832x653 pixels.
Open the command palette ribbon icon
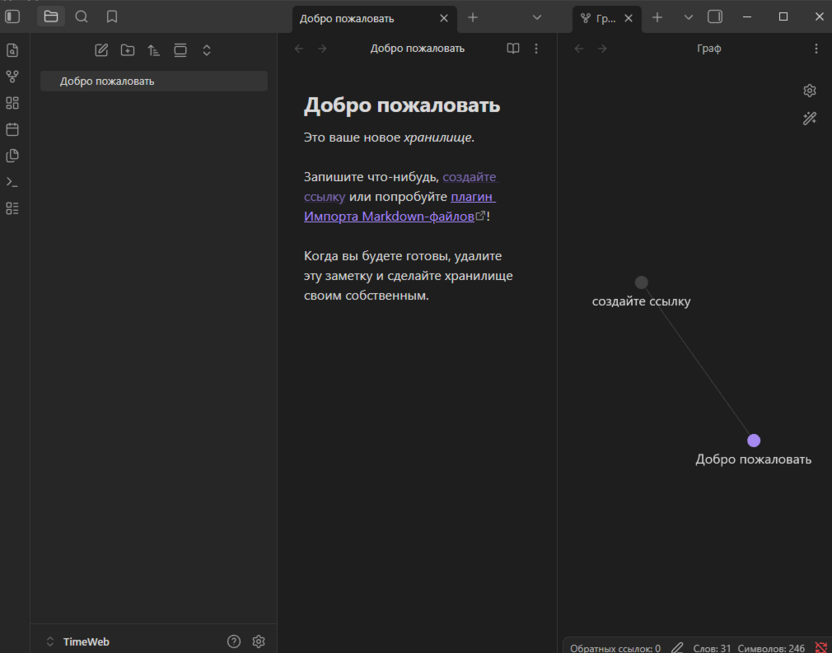click(12, 182)
